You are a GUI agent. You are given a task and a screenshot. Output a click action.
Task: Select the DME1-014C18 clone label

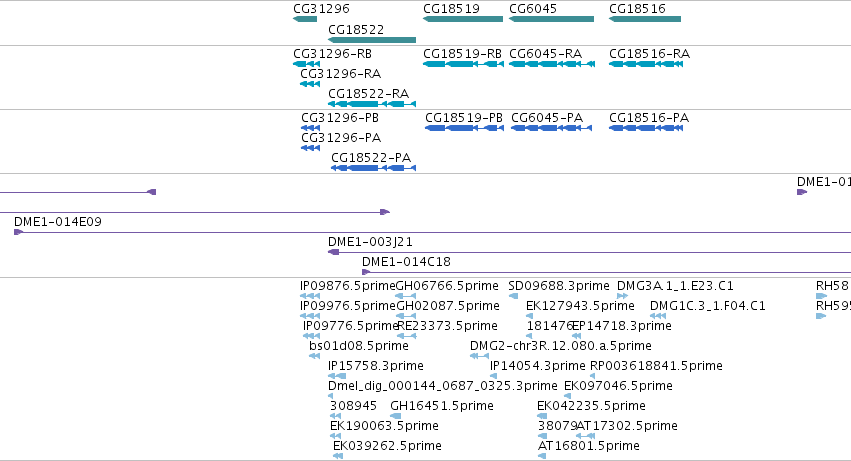pos(406,262)
